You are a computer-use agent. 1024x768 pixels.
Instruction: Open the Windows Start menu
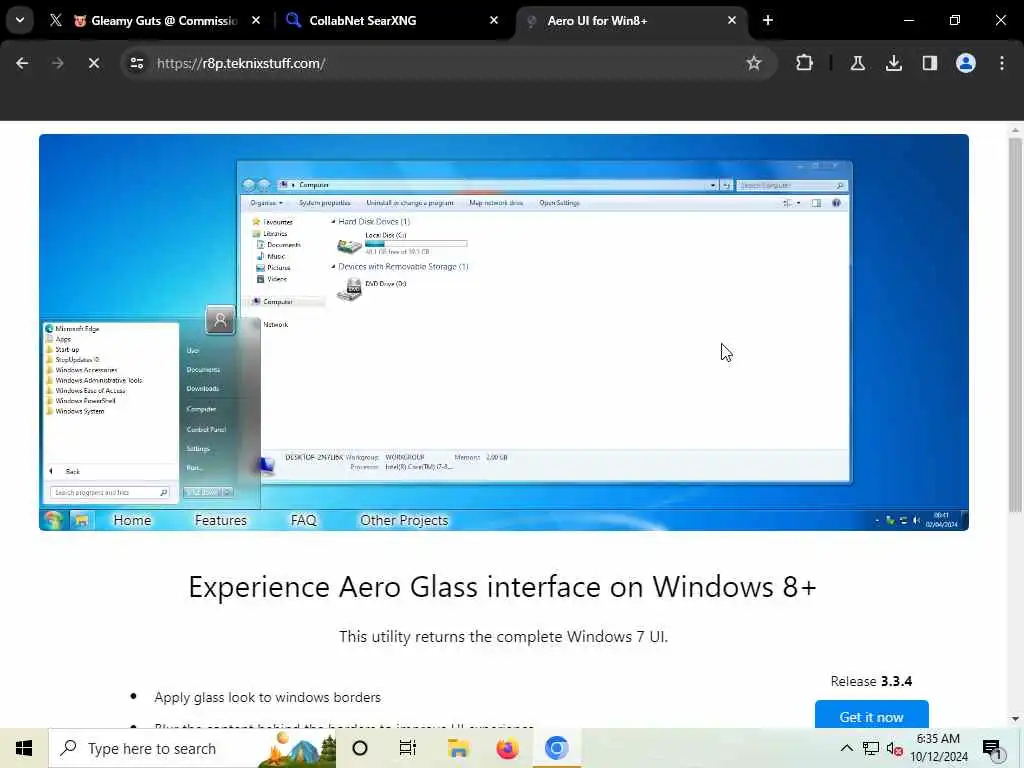click(24, 748)
